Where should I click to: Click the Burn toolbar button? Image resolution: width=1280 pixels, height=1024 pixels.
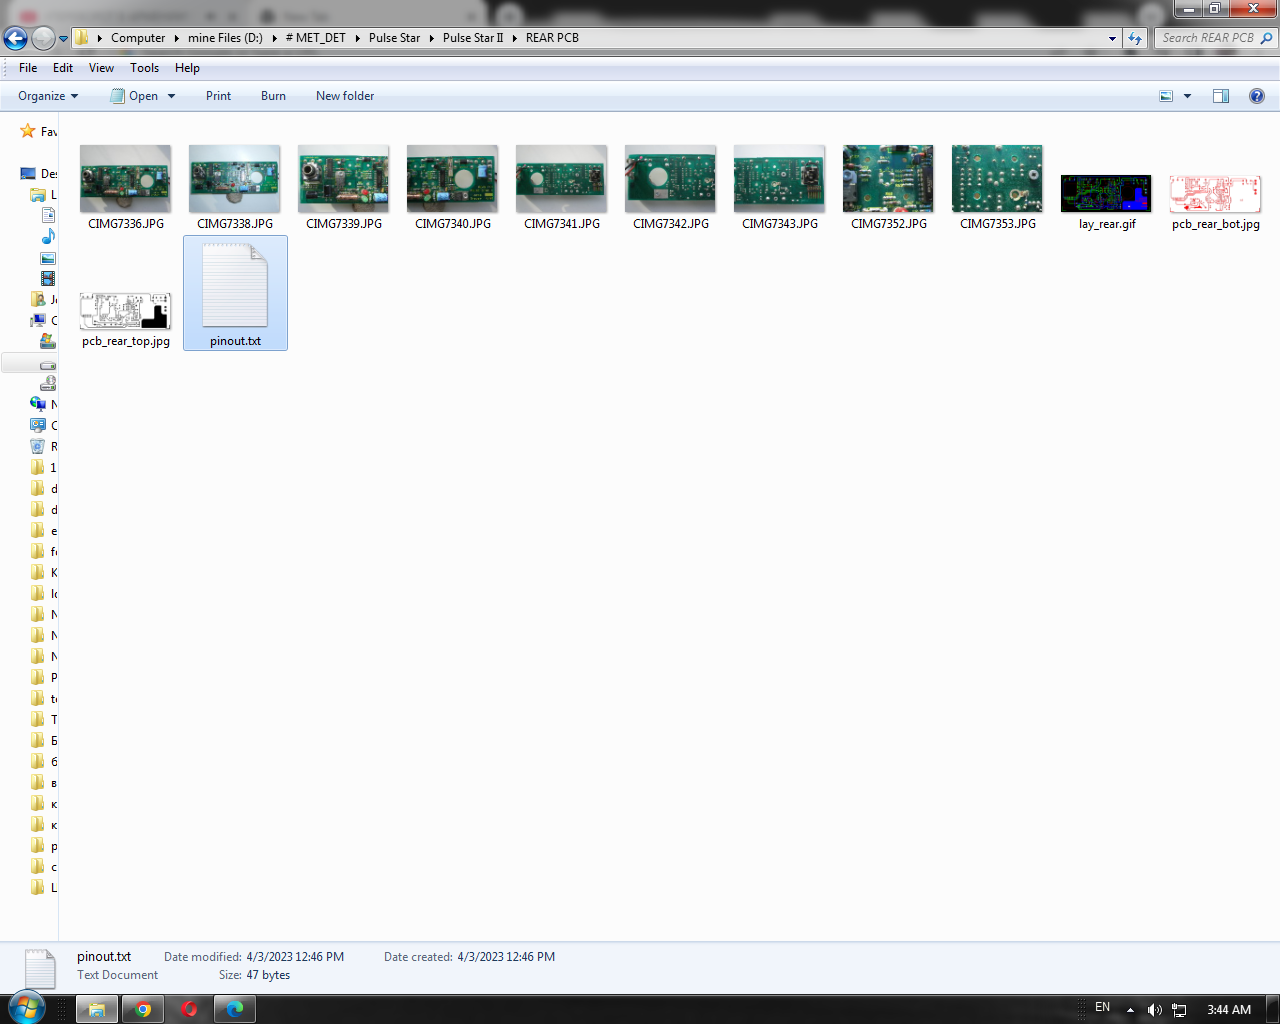(273, 96)
